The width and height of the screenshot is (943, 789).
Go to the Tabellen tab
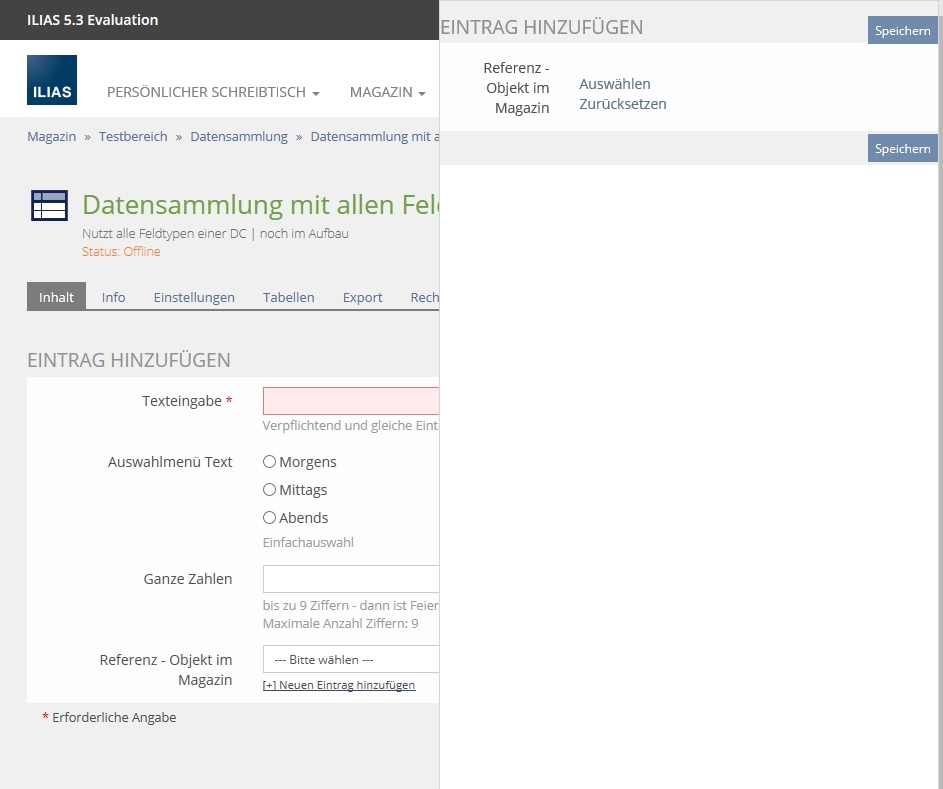(288, 297)
